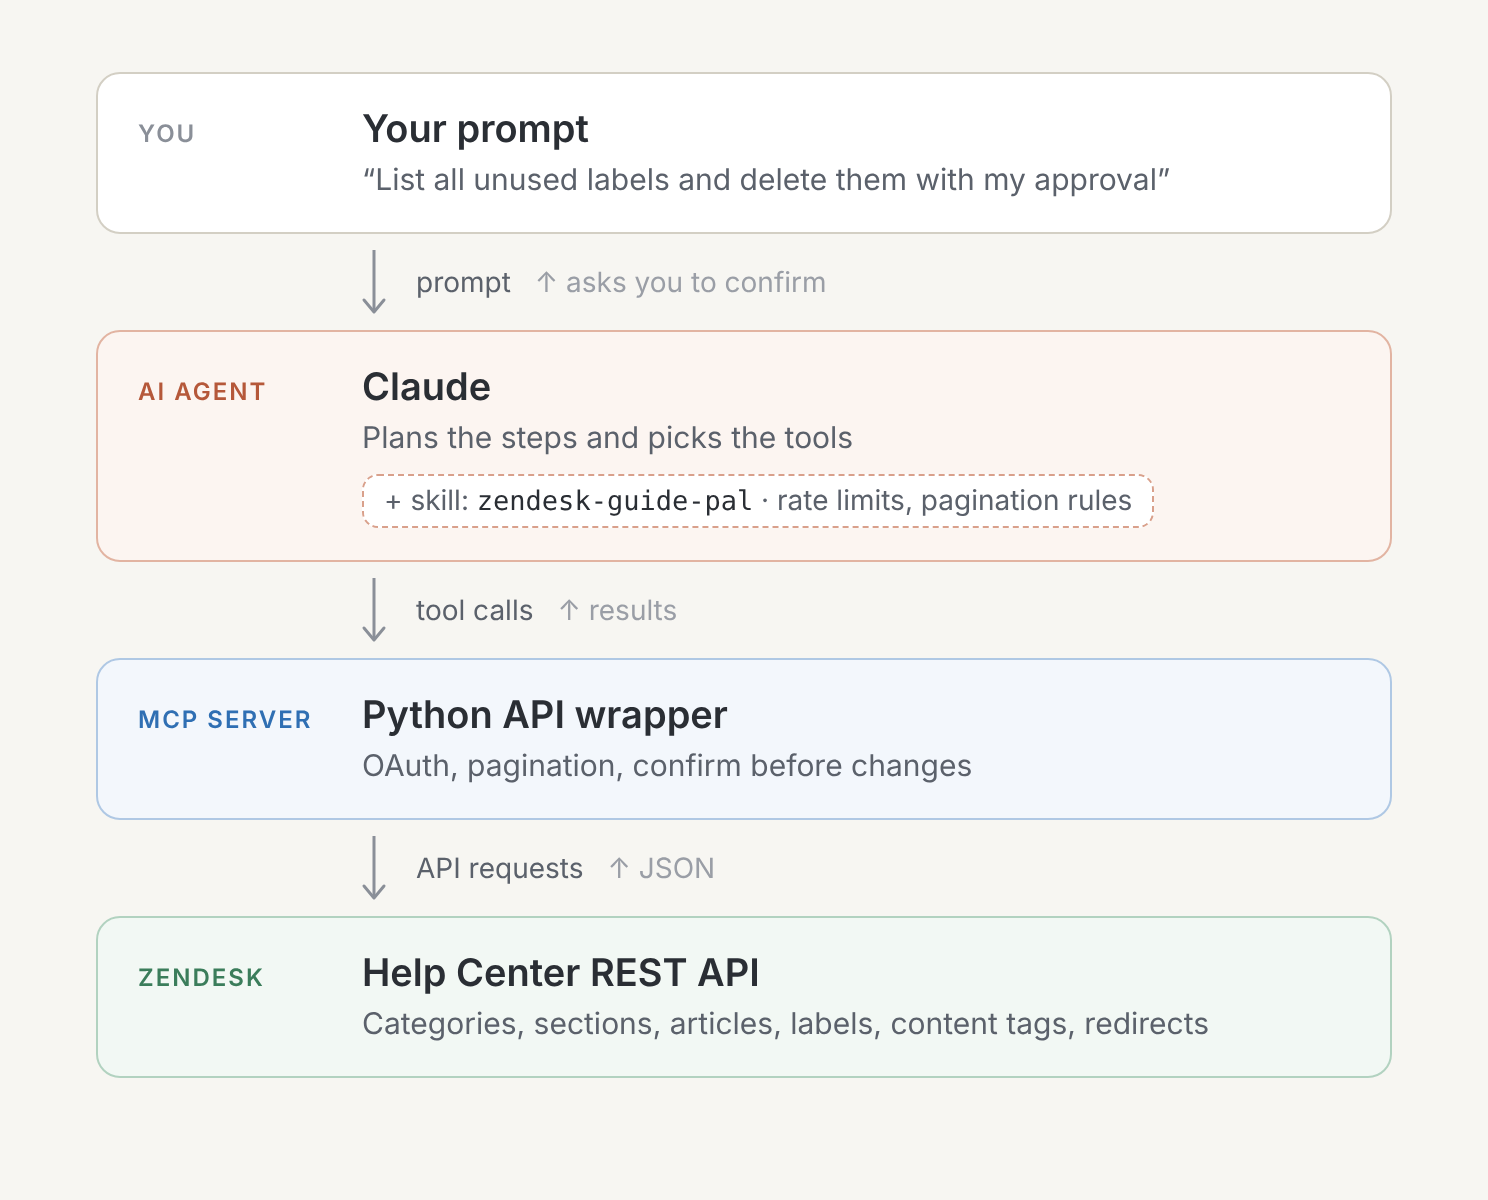Screen dimensions: 1488x1200
Task: Click the "Your prompt" heading
Action: pos(475,129)
